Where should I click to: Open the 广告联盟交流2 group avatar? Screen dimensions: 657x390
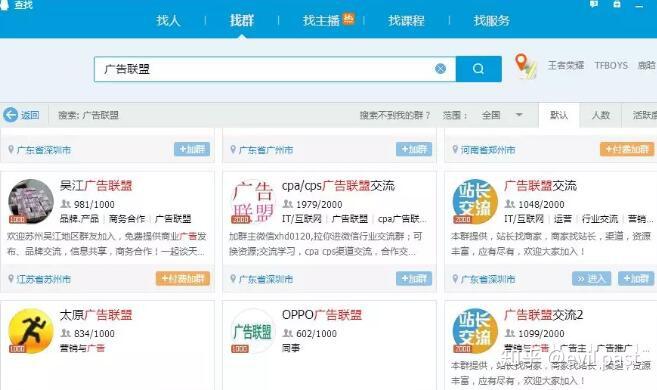[x=475, y=331]
